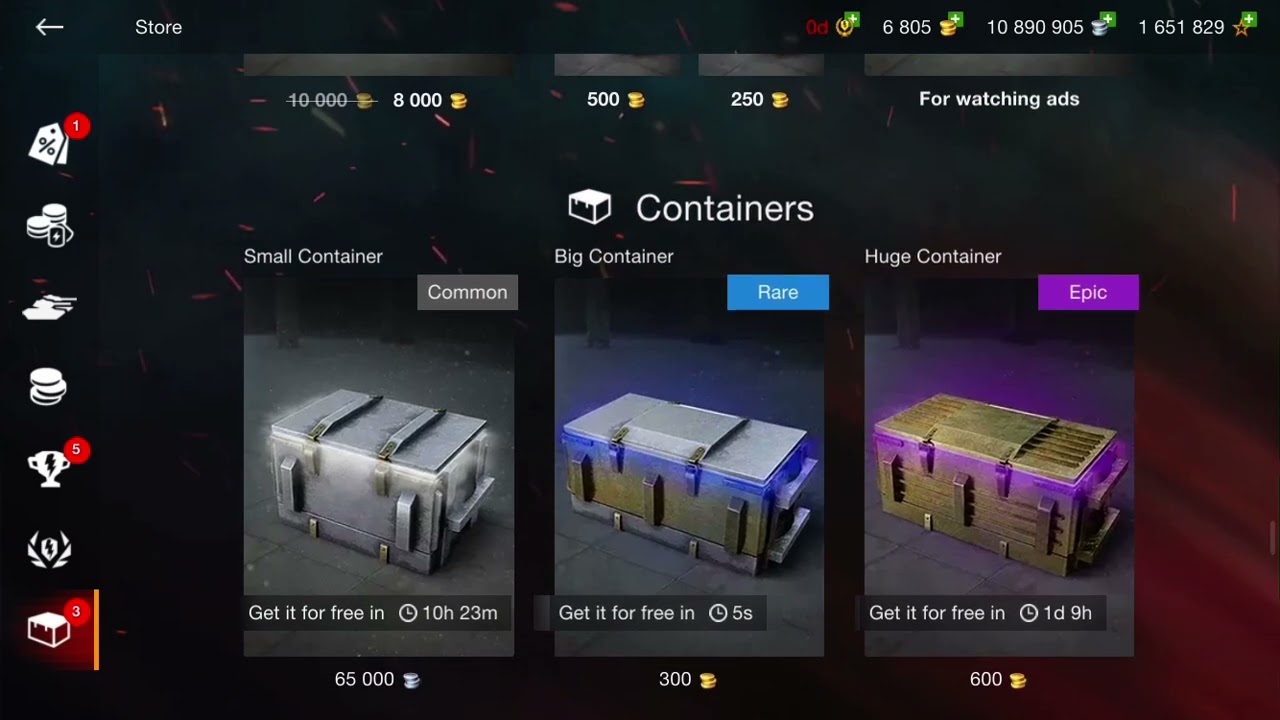Buy Small Container for 65 000 credits
Image resolution: width=1280 pixels, height=720 pixels.
click(377, 680)
